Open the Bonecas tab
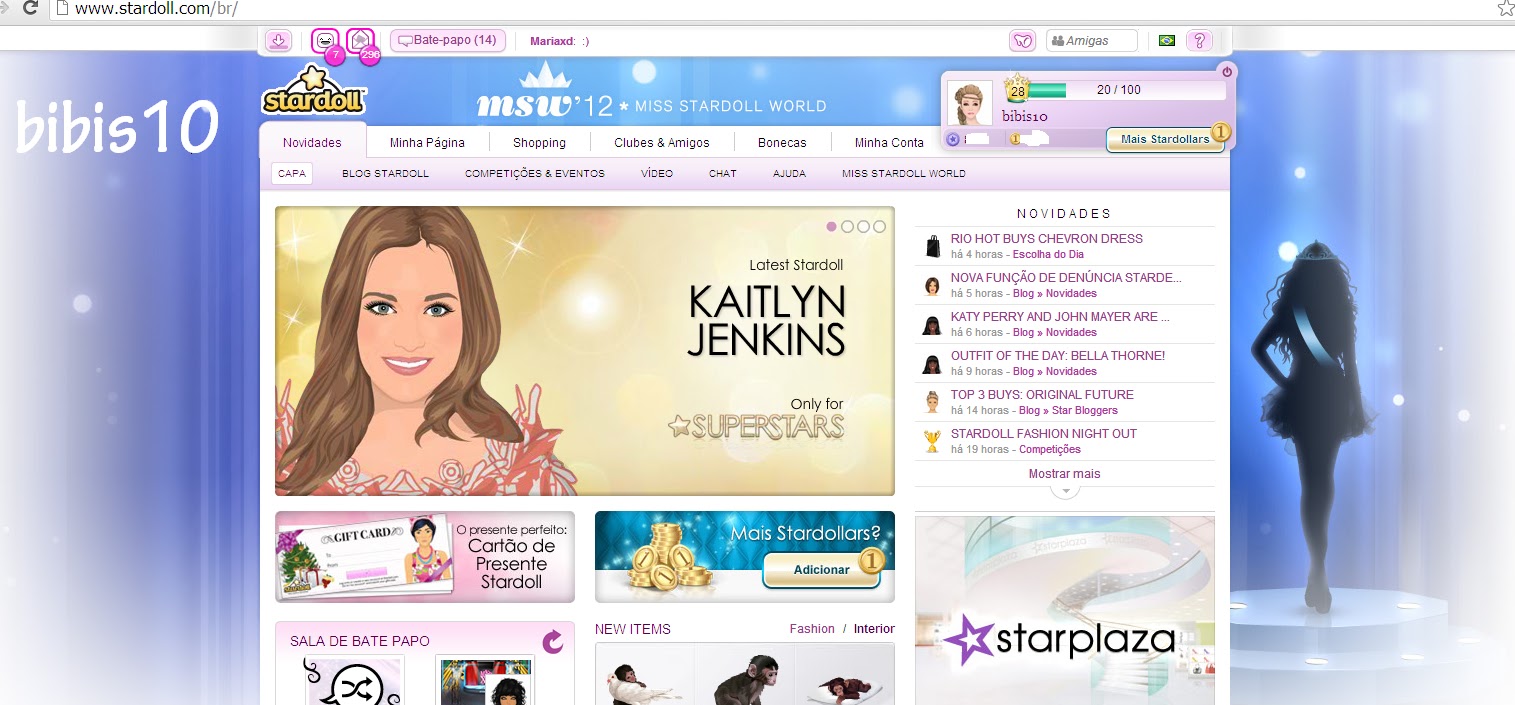The image size is (1515, 705). coord(782,143)
